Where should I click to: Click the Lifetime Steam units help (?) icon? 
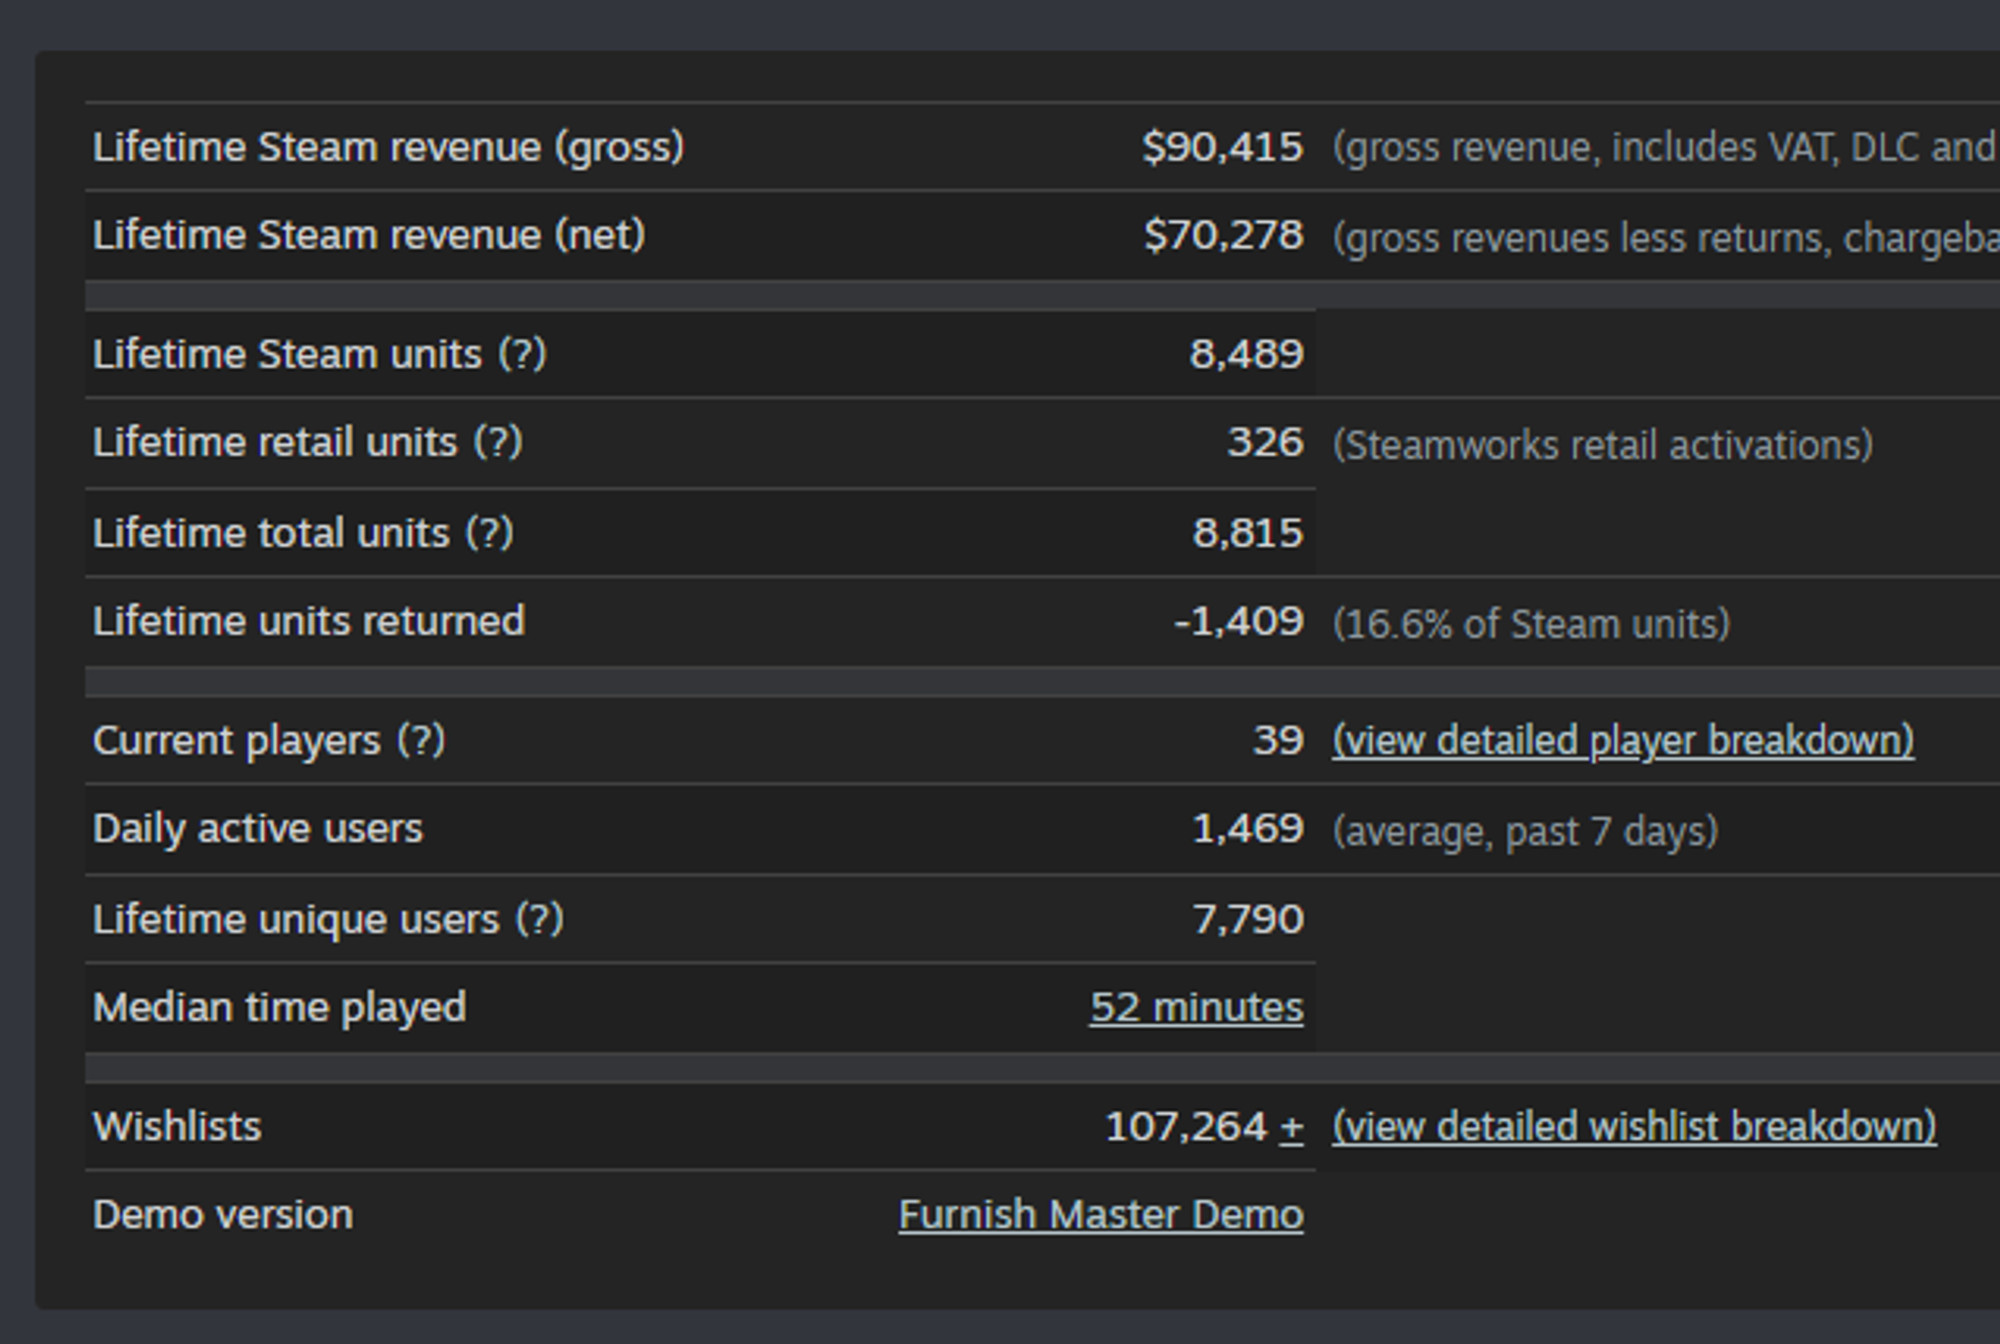pyautogui.click(x=523, y=354)
